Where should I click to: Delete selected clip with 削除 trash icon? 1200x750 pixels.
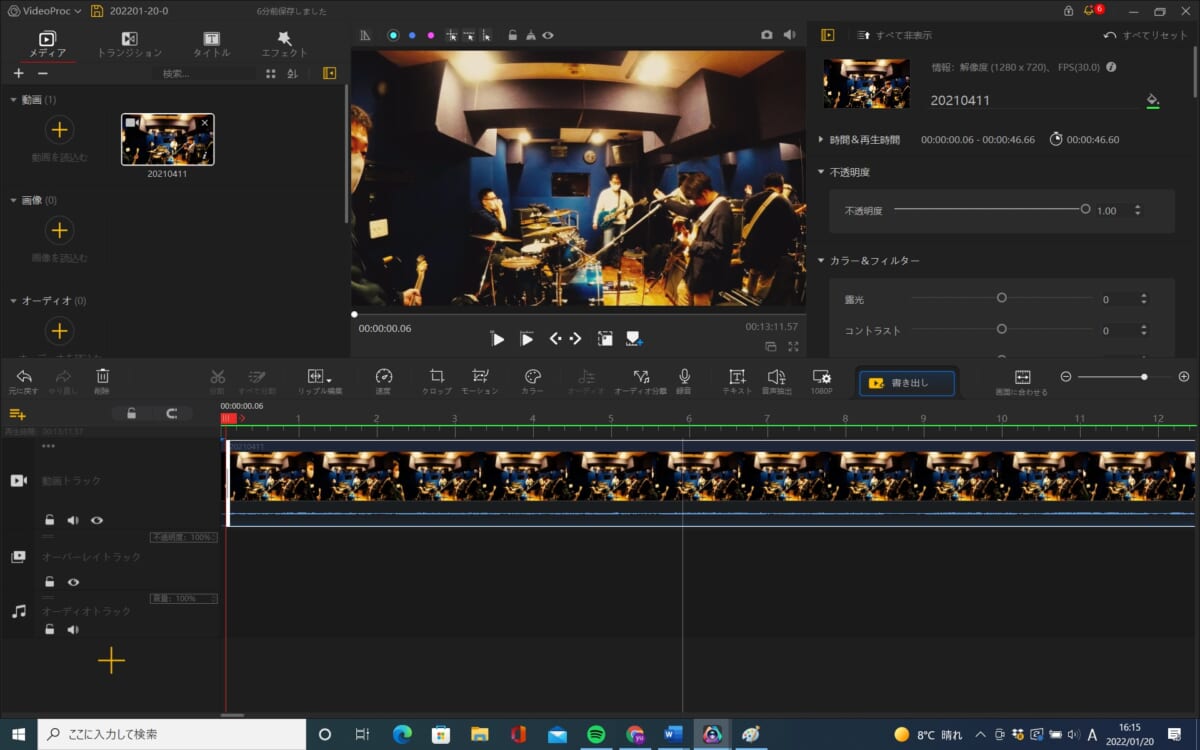coord(102,381)
